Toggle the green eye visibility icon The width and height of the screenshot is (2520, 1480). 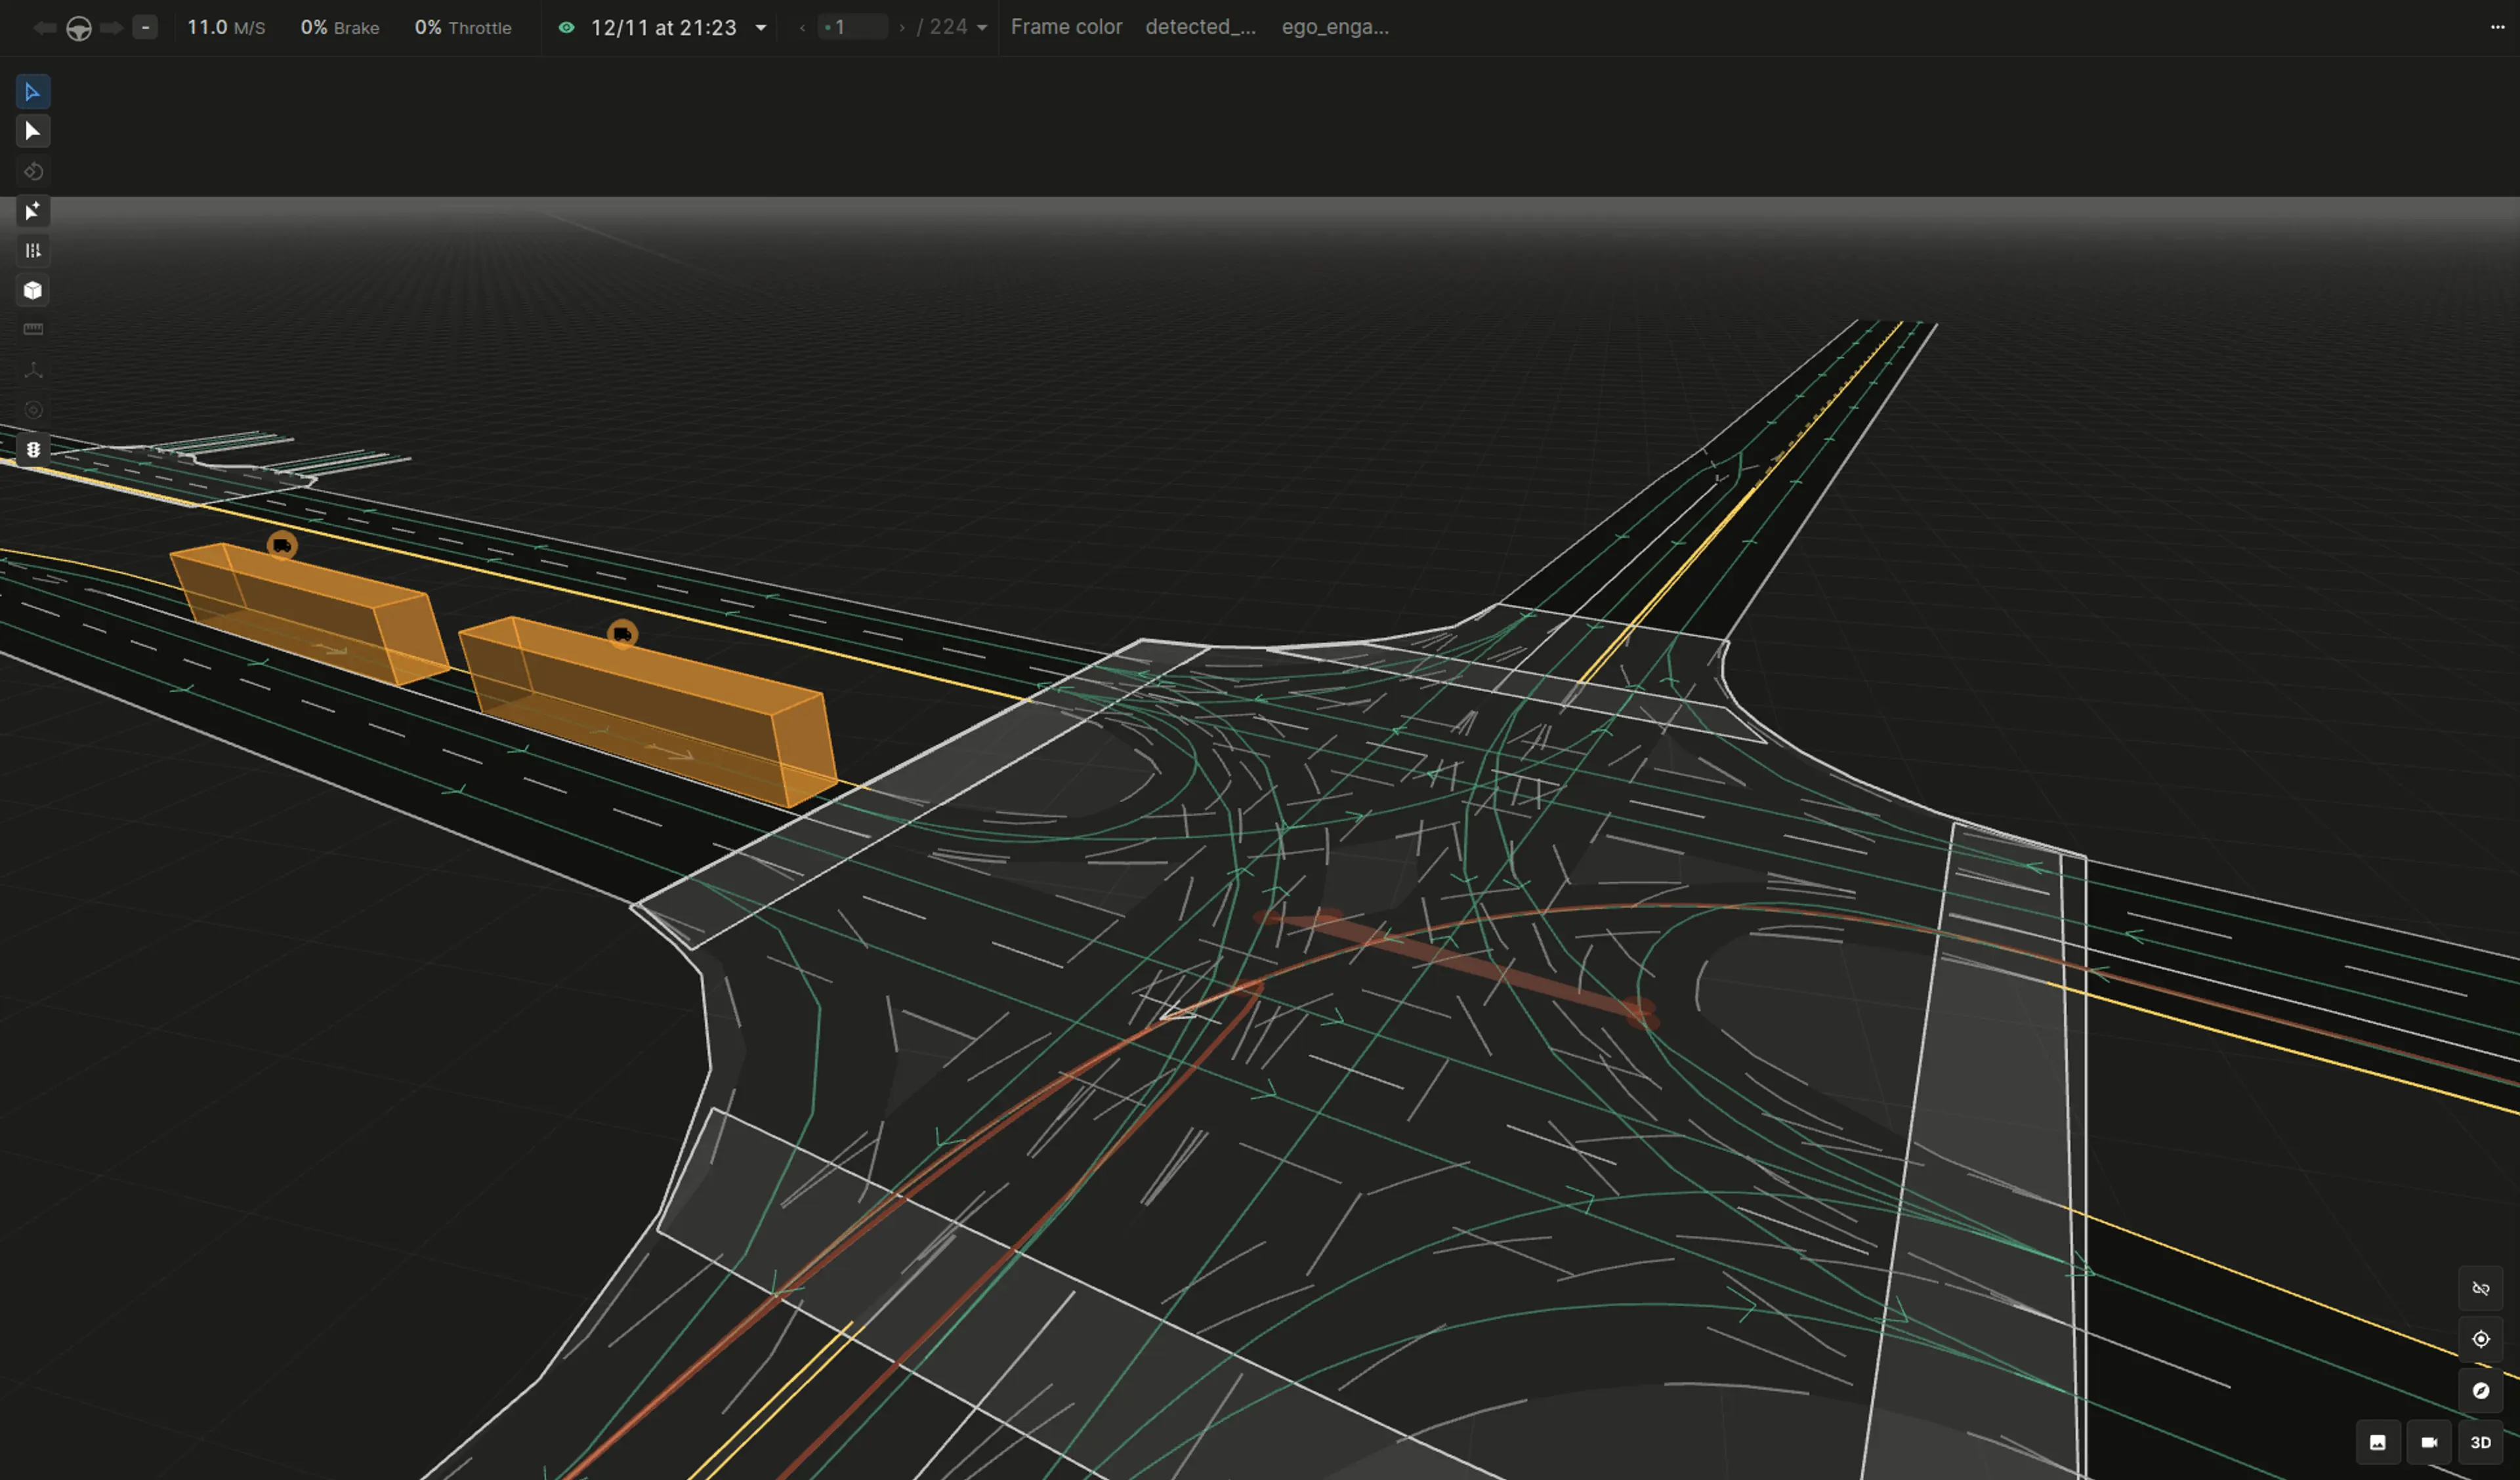pos(566,27)
